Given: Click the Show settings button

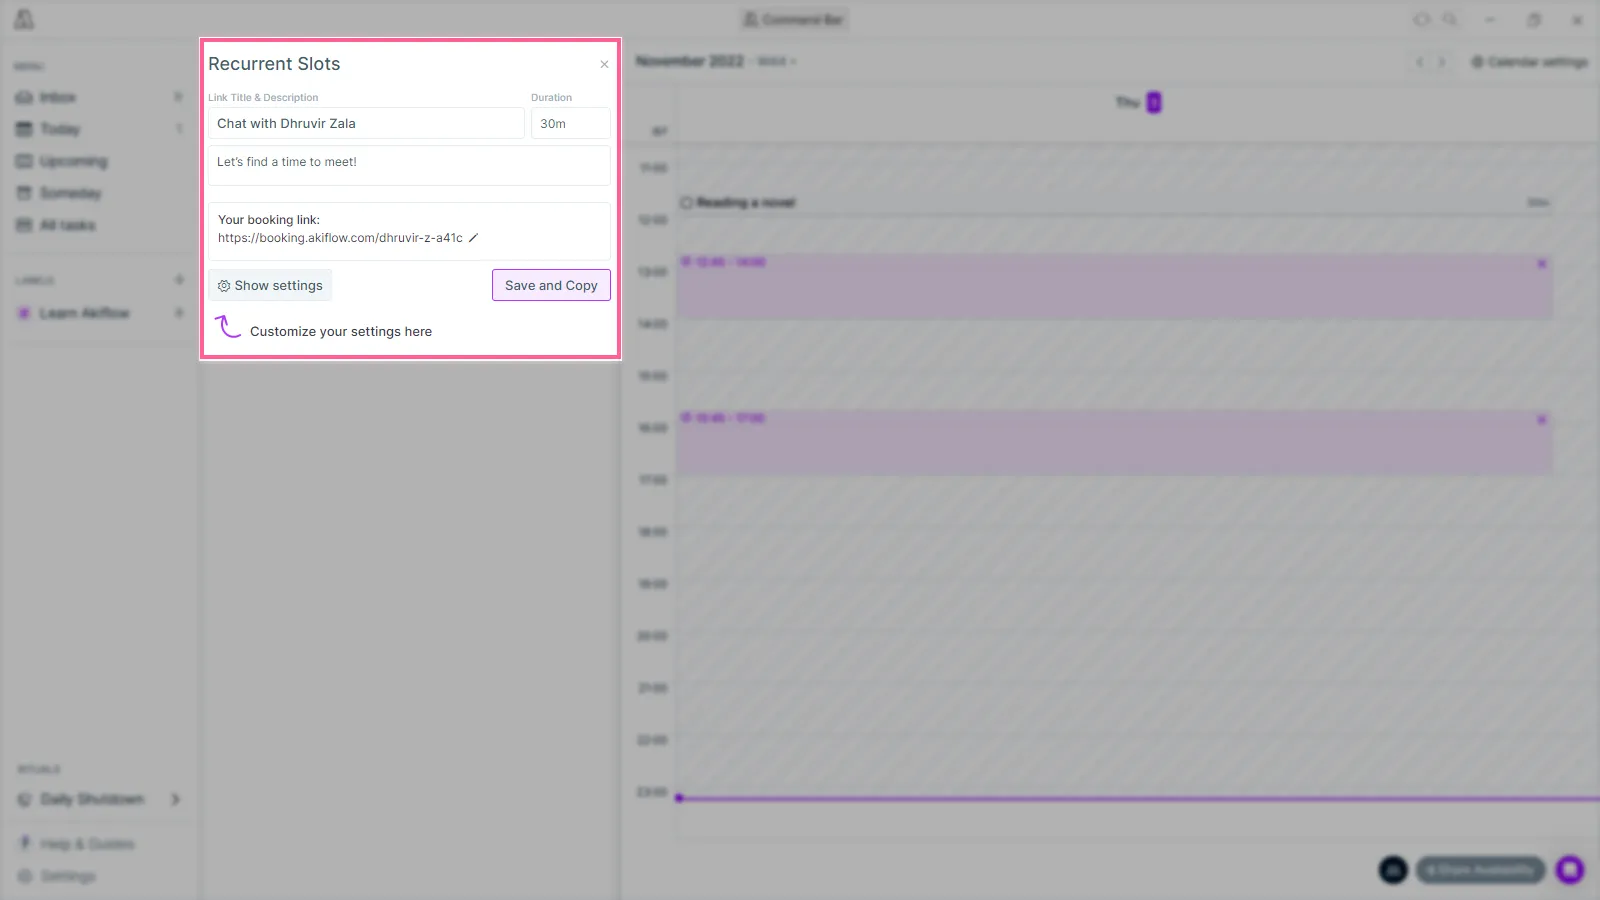Looking at the screenshot, I should pos(270,285).
